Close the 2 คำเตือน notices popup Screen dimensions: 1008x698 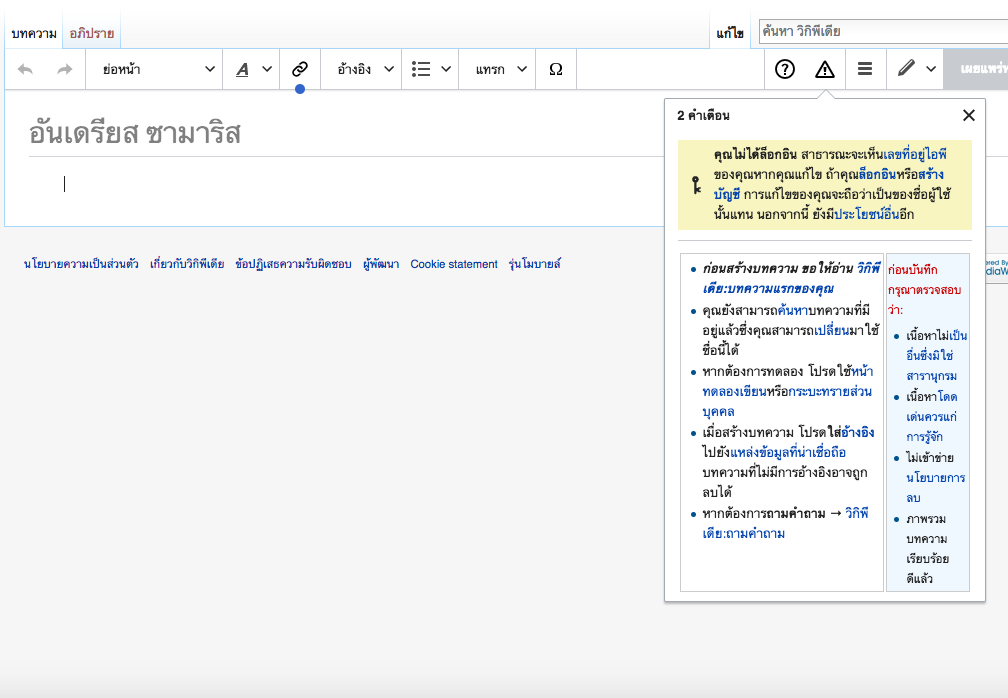coord(969,115)
